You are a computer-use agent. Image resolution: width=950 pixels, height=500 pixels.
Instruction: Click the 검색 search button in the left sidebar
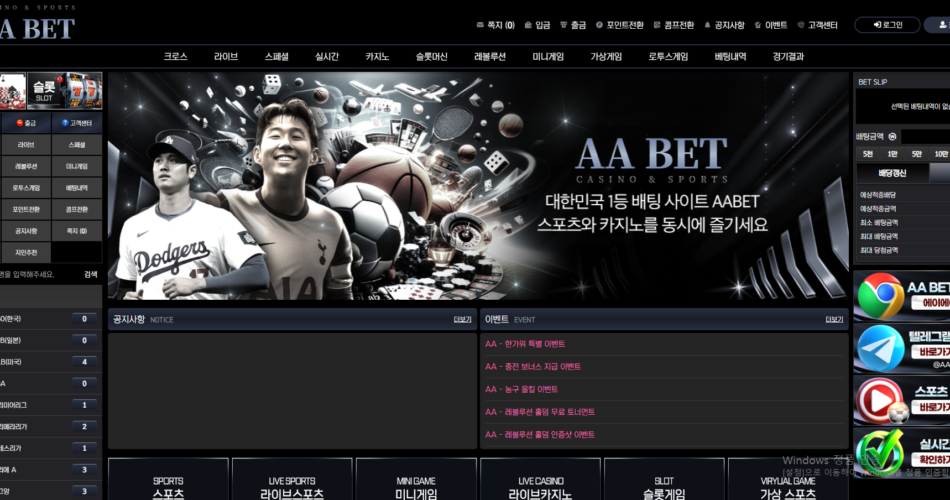click(x=90, y=275)
